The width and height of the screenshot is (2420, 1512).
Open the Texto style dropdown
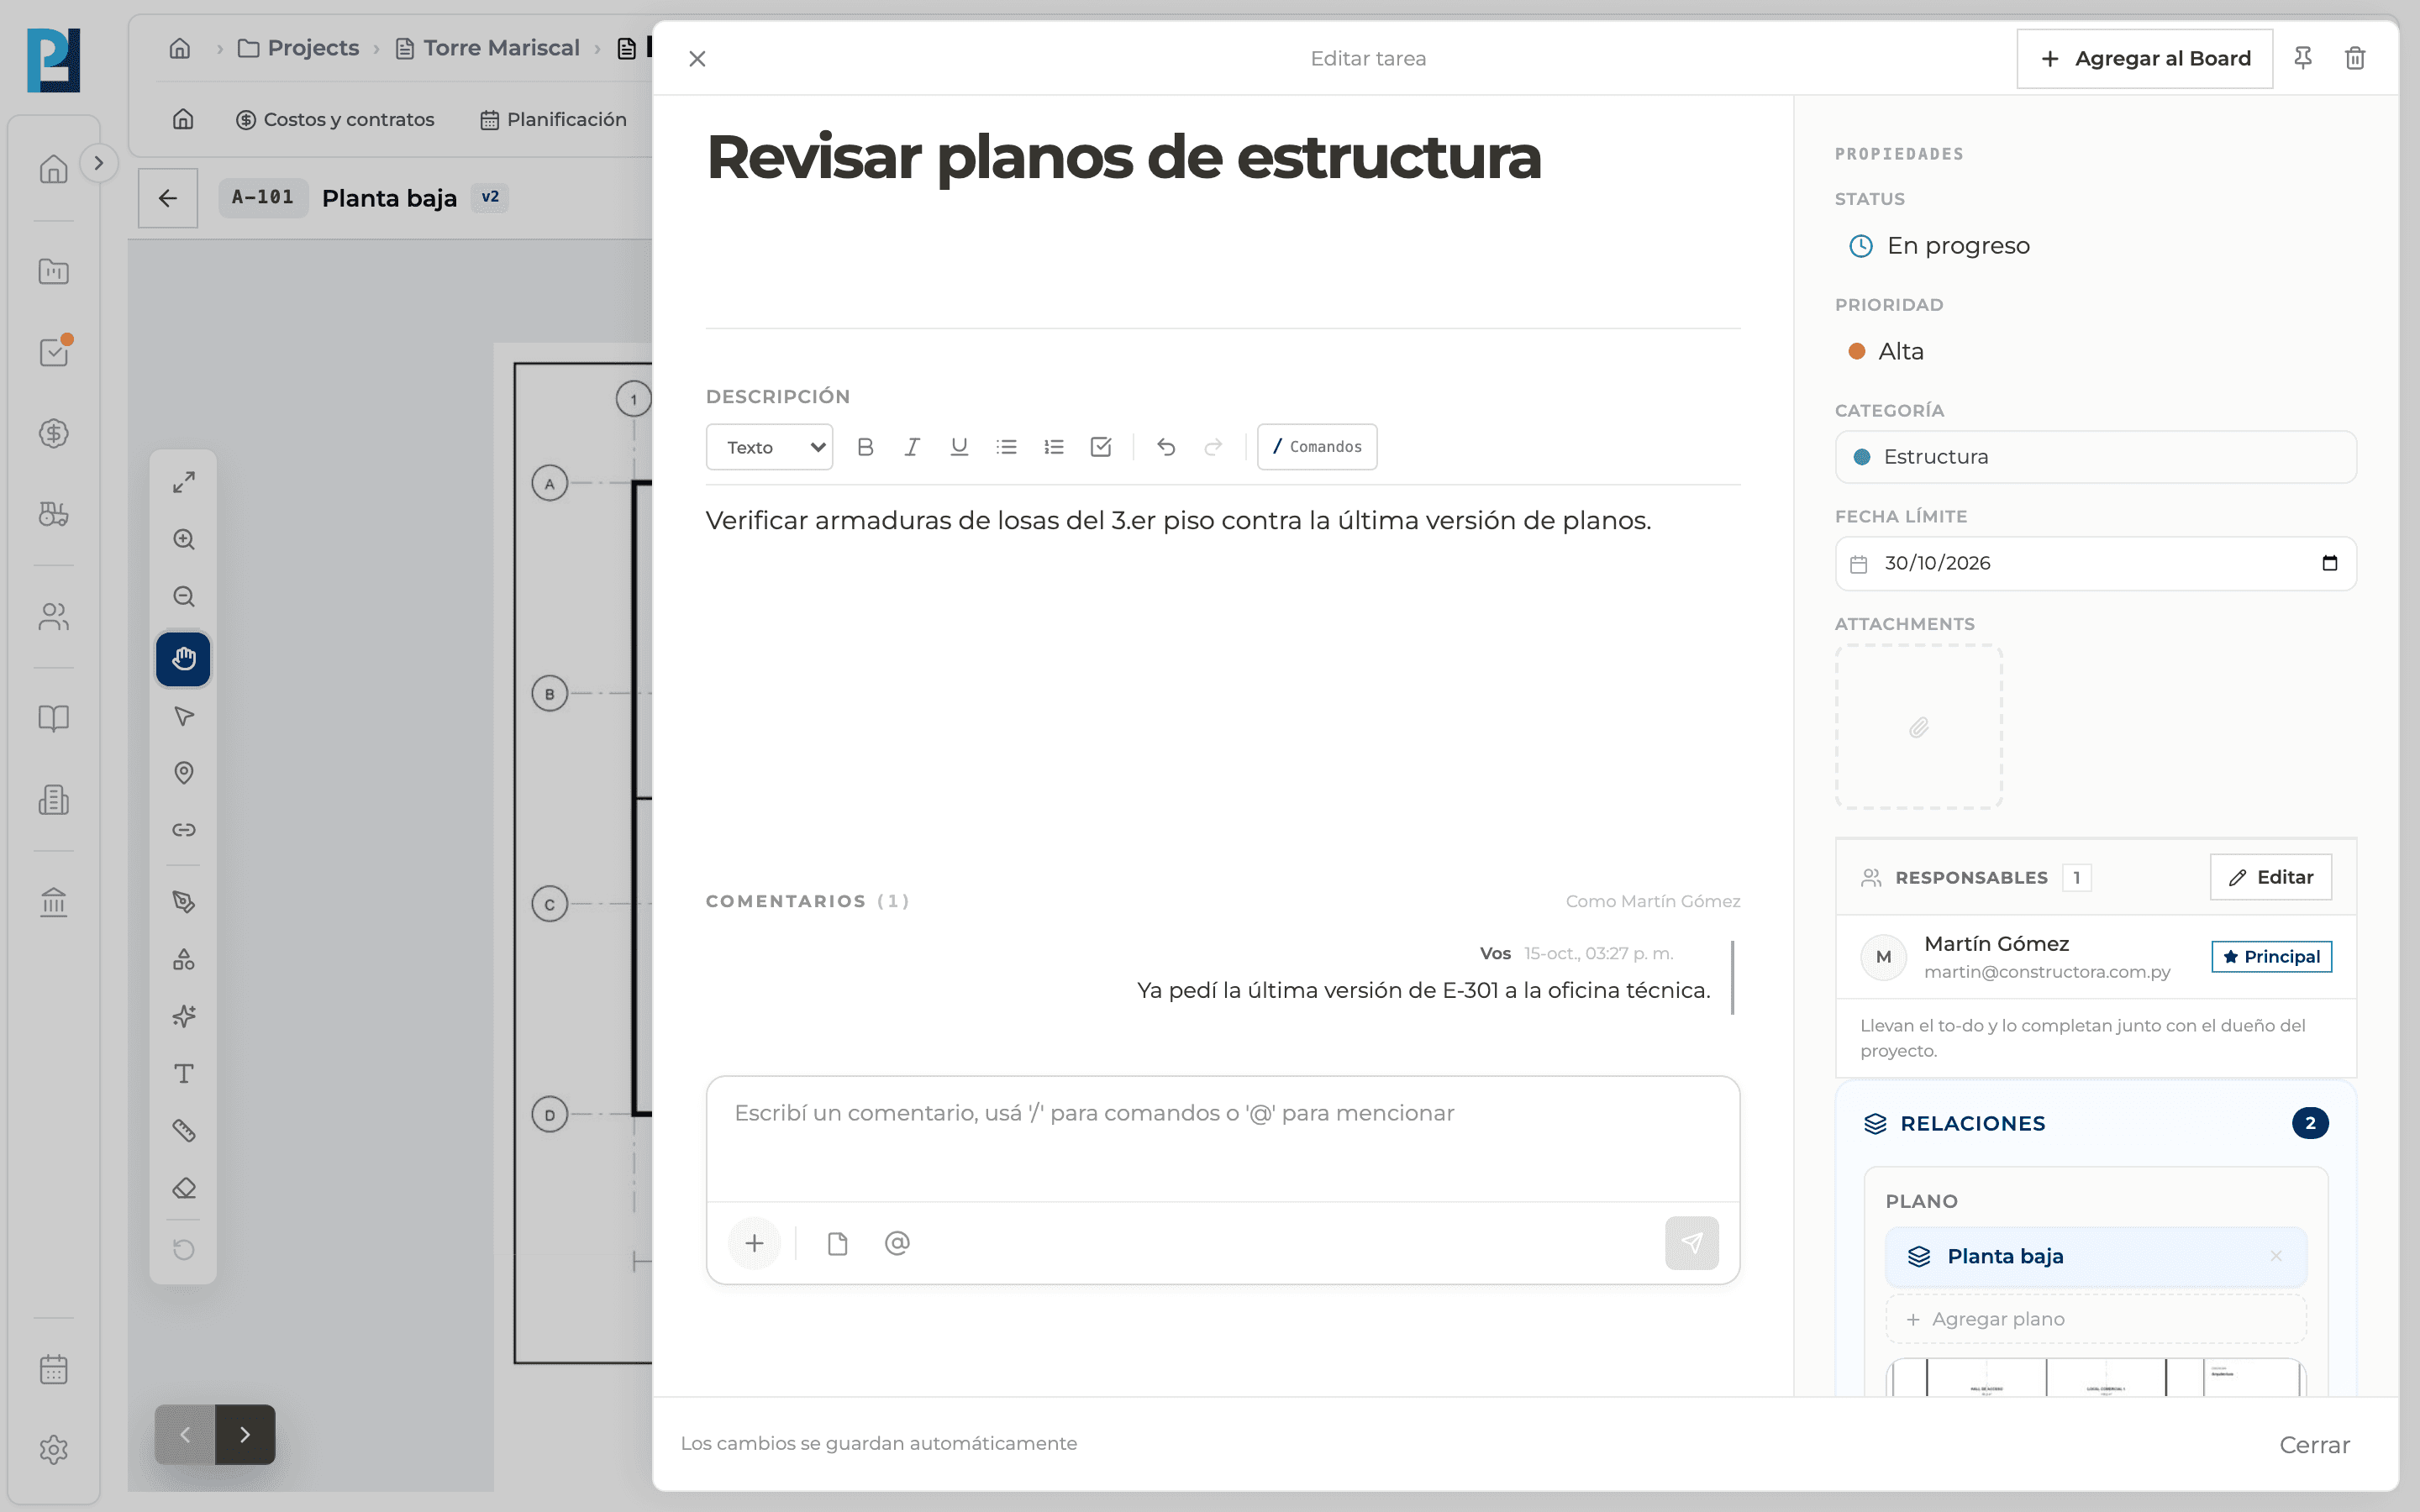769,447
